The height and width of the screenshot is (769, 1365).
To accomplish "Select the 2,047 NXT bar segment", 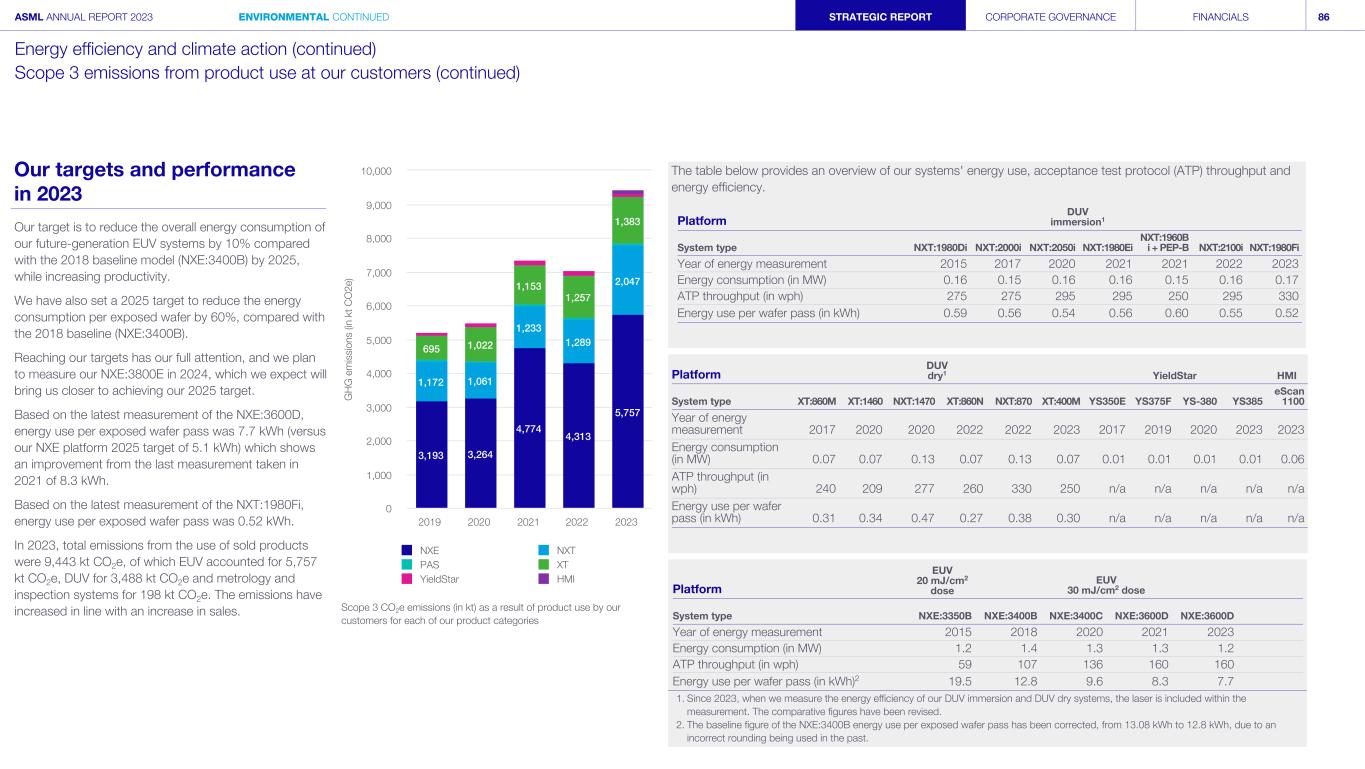I will tap(626, 281).
